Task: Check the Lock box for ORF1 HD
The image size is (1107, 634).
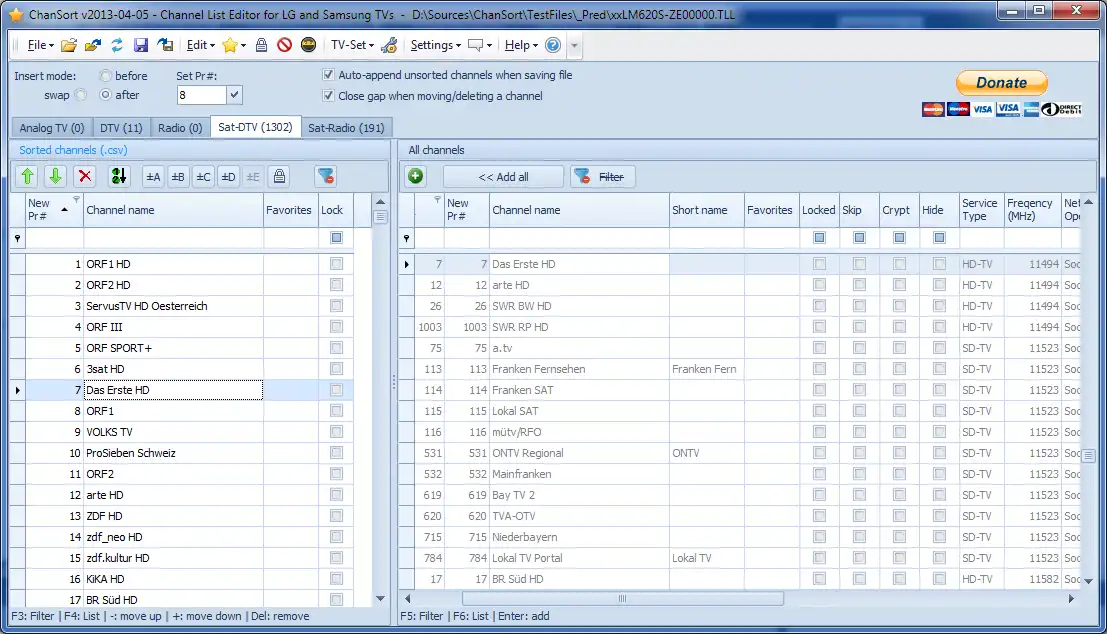Action: pos(336,264)
